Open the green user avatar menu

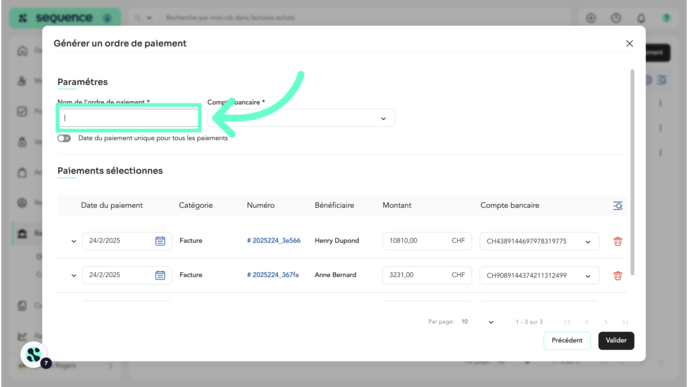point(666,18)
